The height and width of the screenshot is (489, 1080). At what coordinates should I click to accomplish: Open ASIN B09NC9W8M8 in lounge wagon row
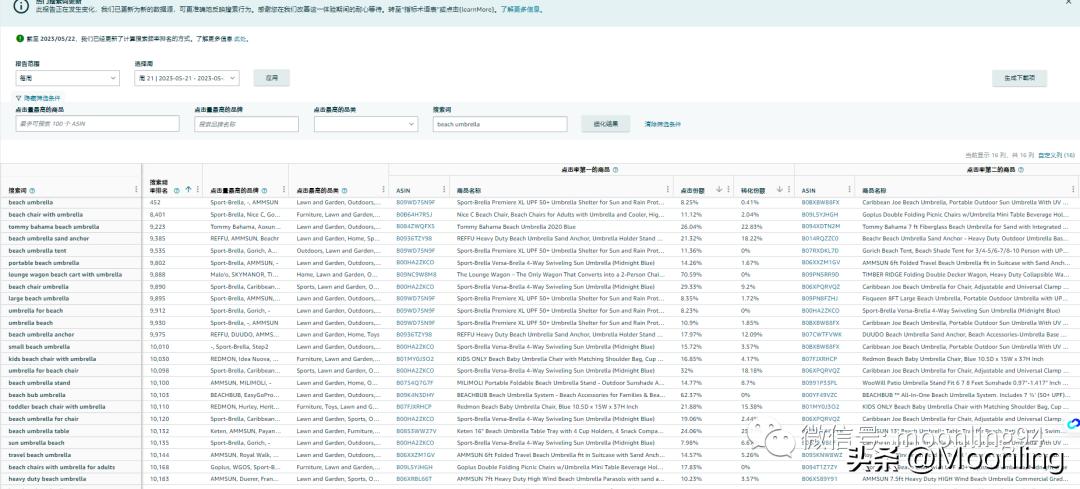pyautogui.click(x=416, y=274)
